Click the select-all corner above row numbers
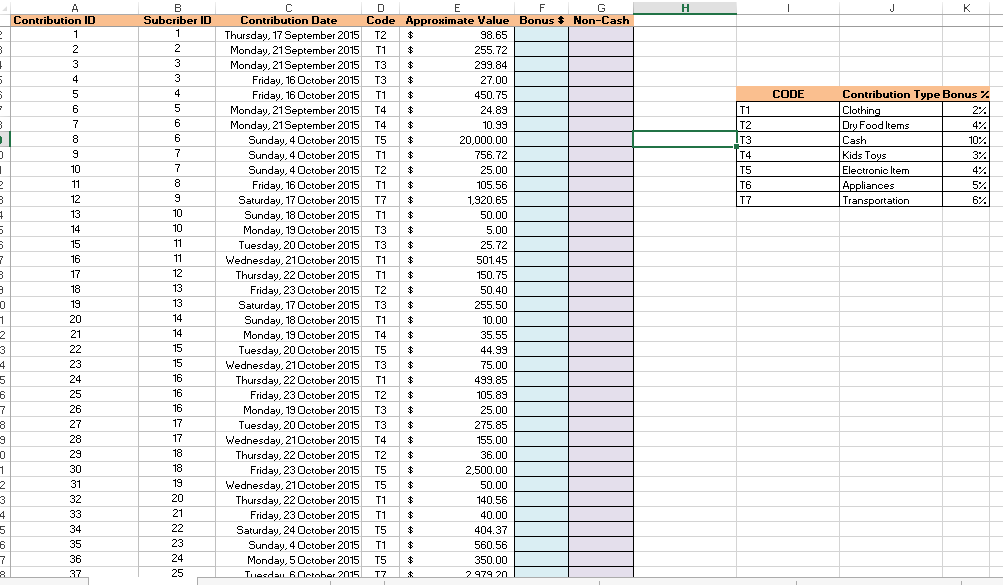The width and height of the screenshot is (1003, 585). (x=4, y=8)
